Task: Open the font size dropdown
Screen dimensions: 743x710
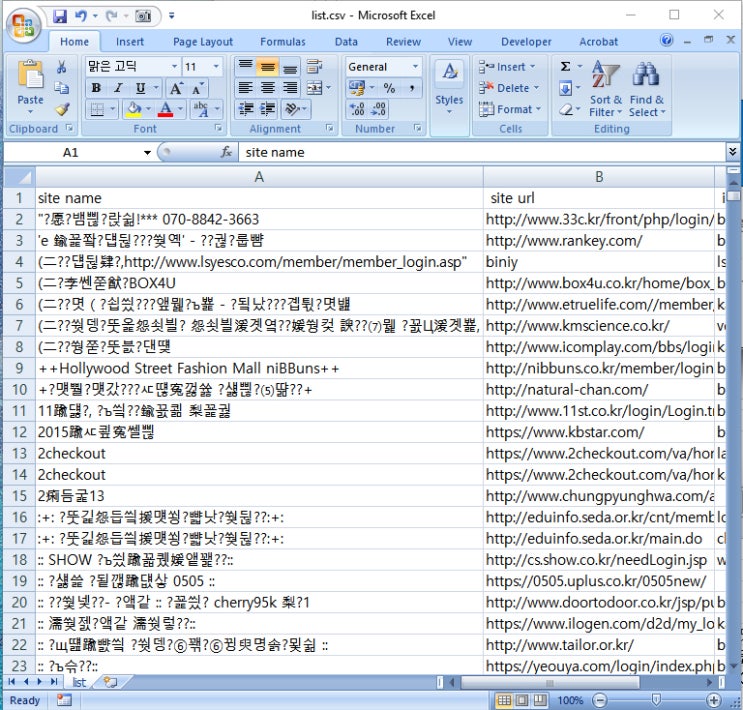Action: point(216,67)
